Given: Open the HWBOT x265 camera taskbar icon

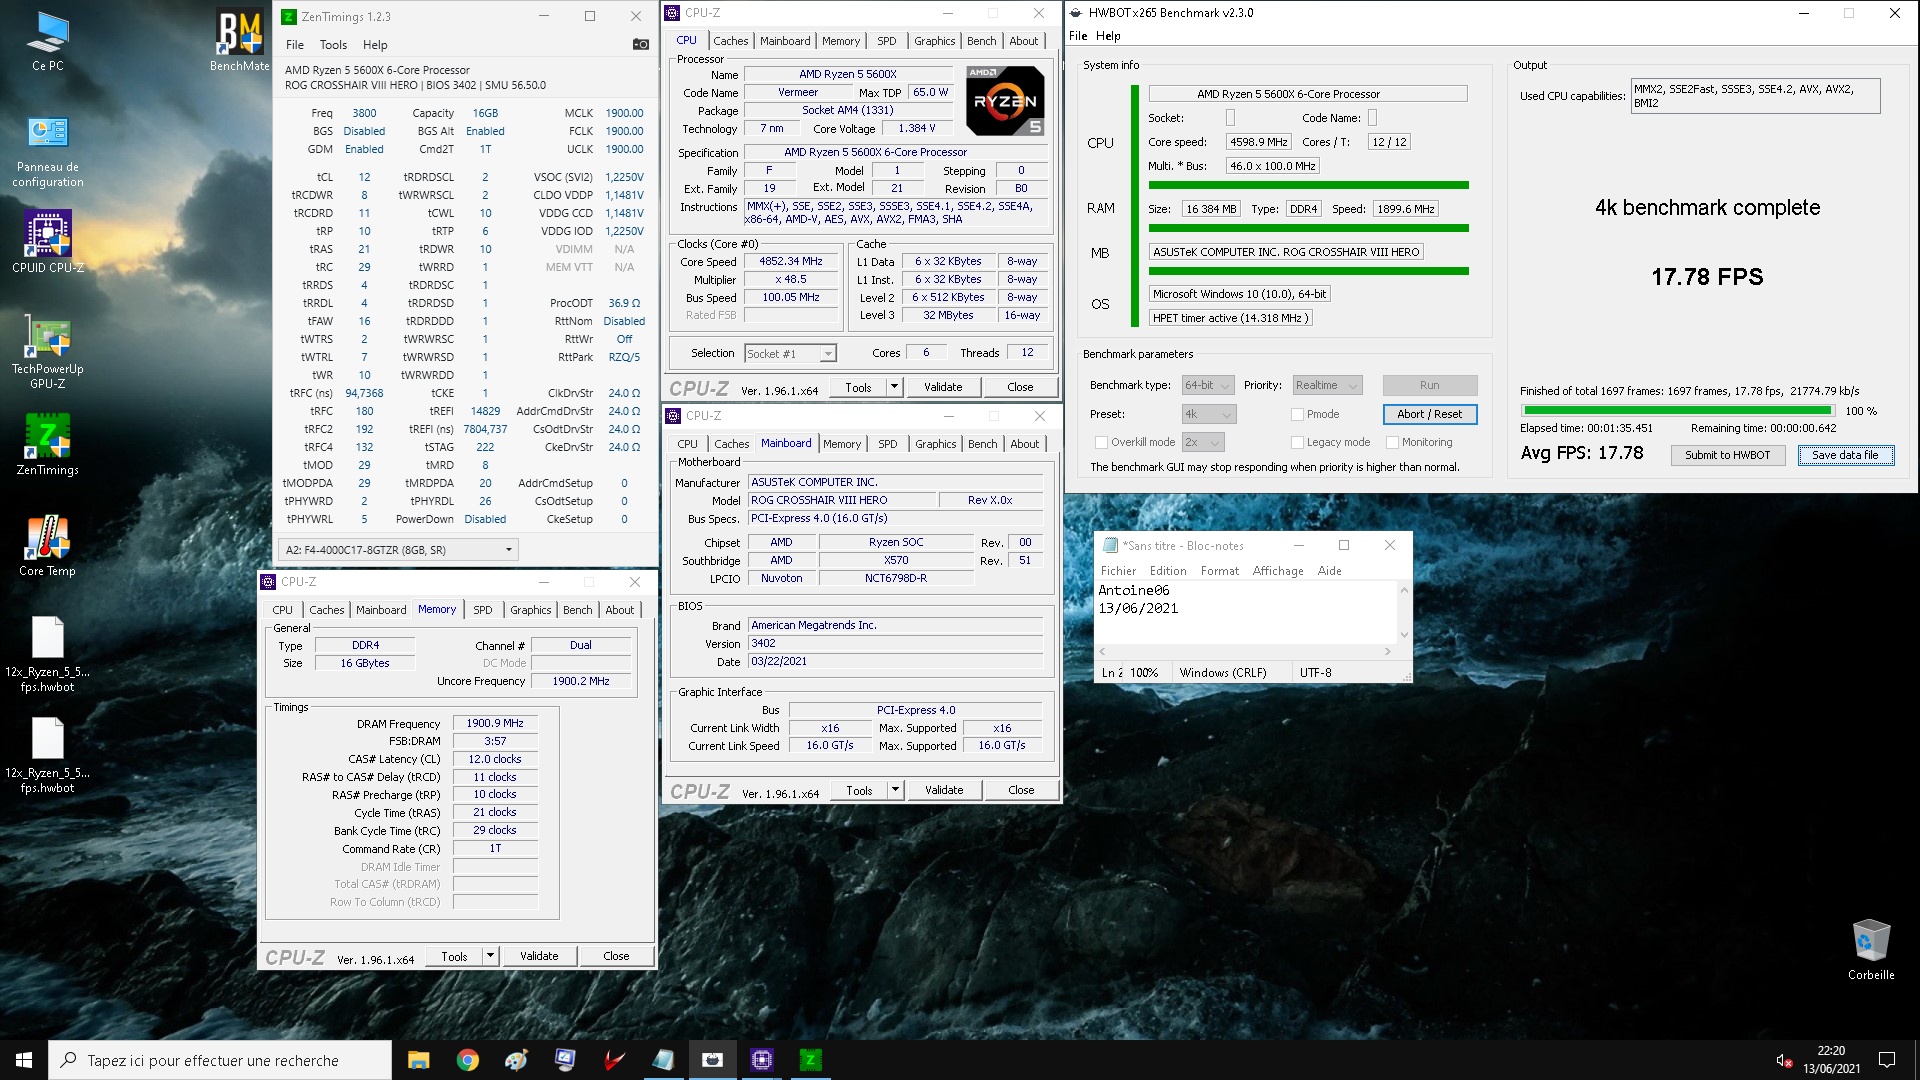Looking at the screenshot, I should point(712,1059).
